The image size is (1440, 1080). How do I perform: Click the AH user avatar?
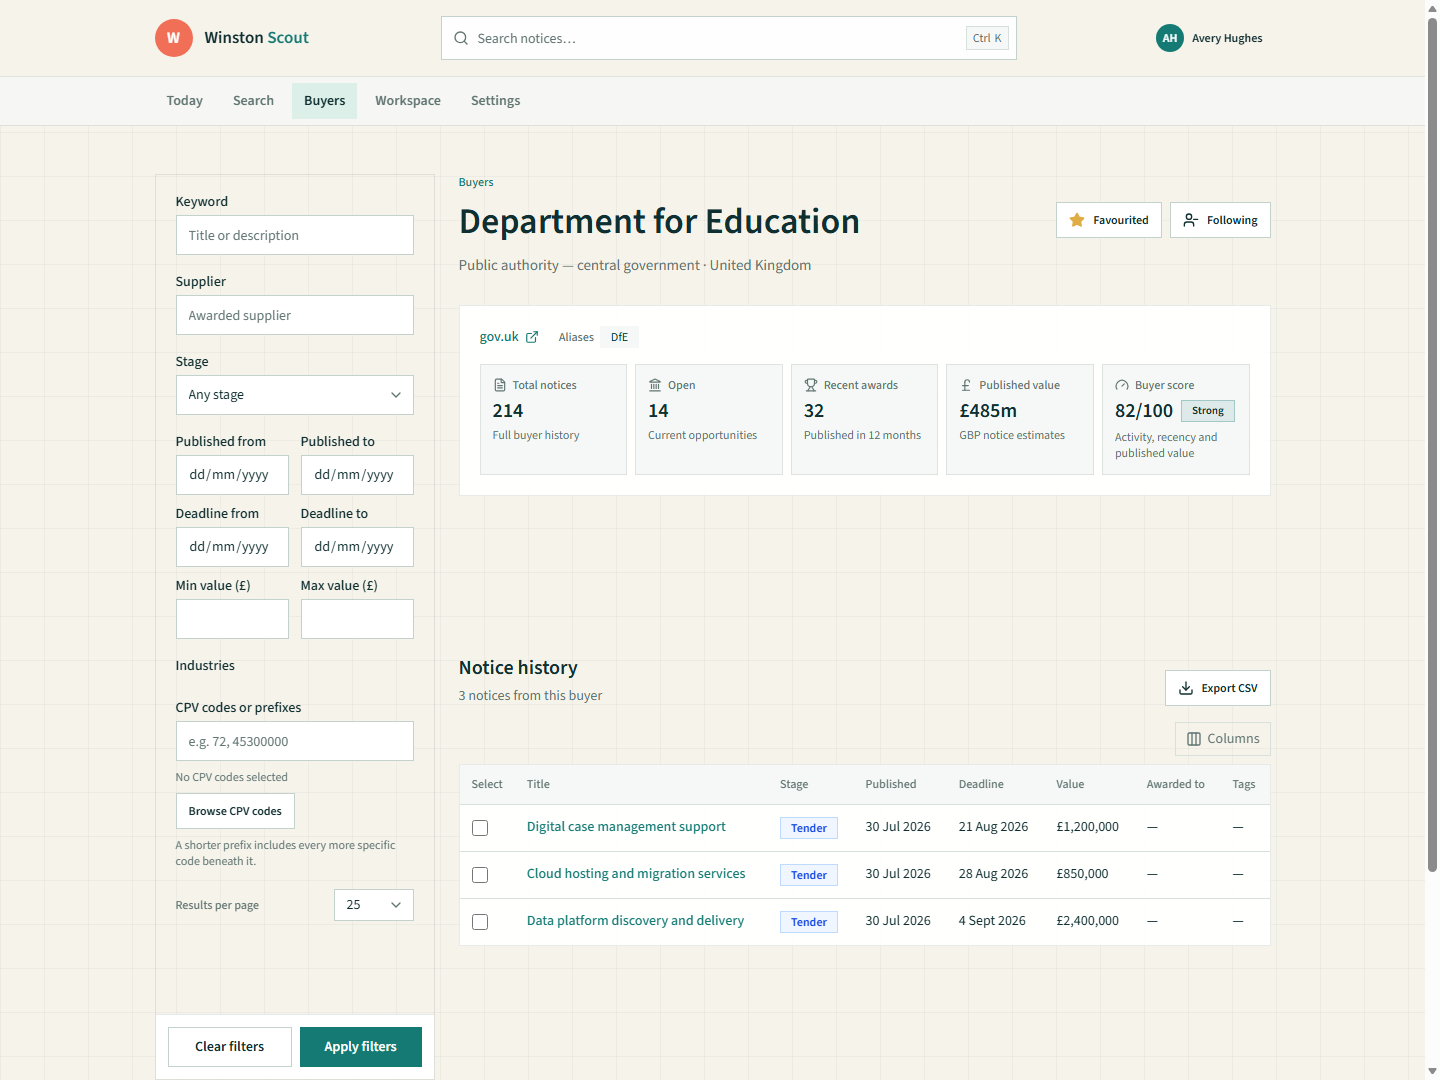(1170, 38)
